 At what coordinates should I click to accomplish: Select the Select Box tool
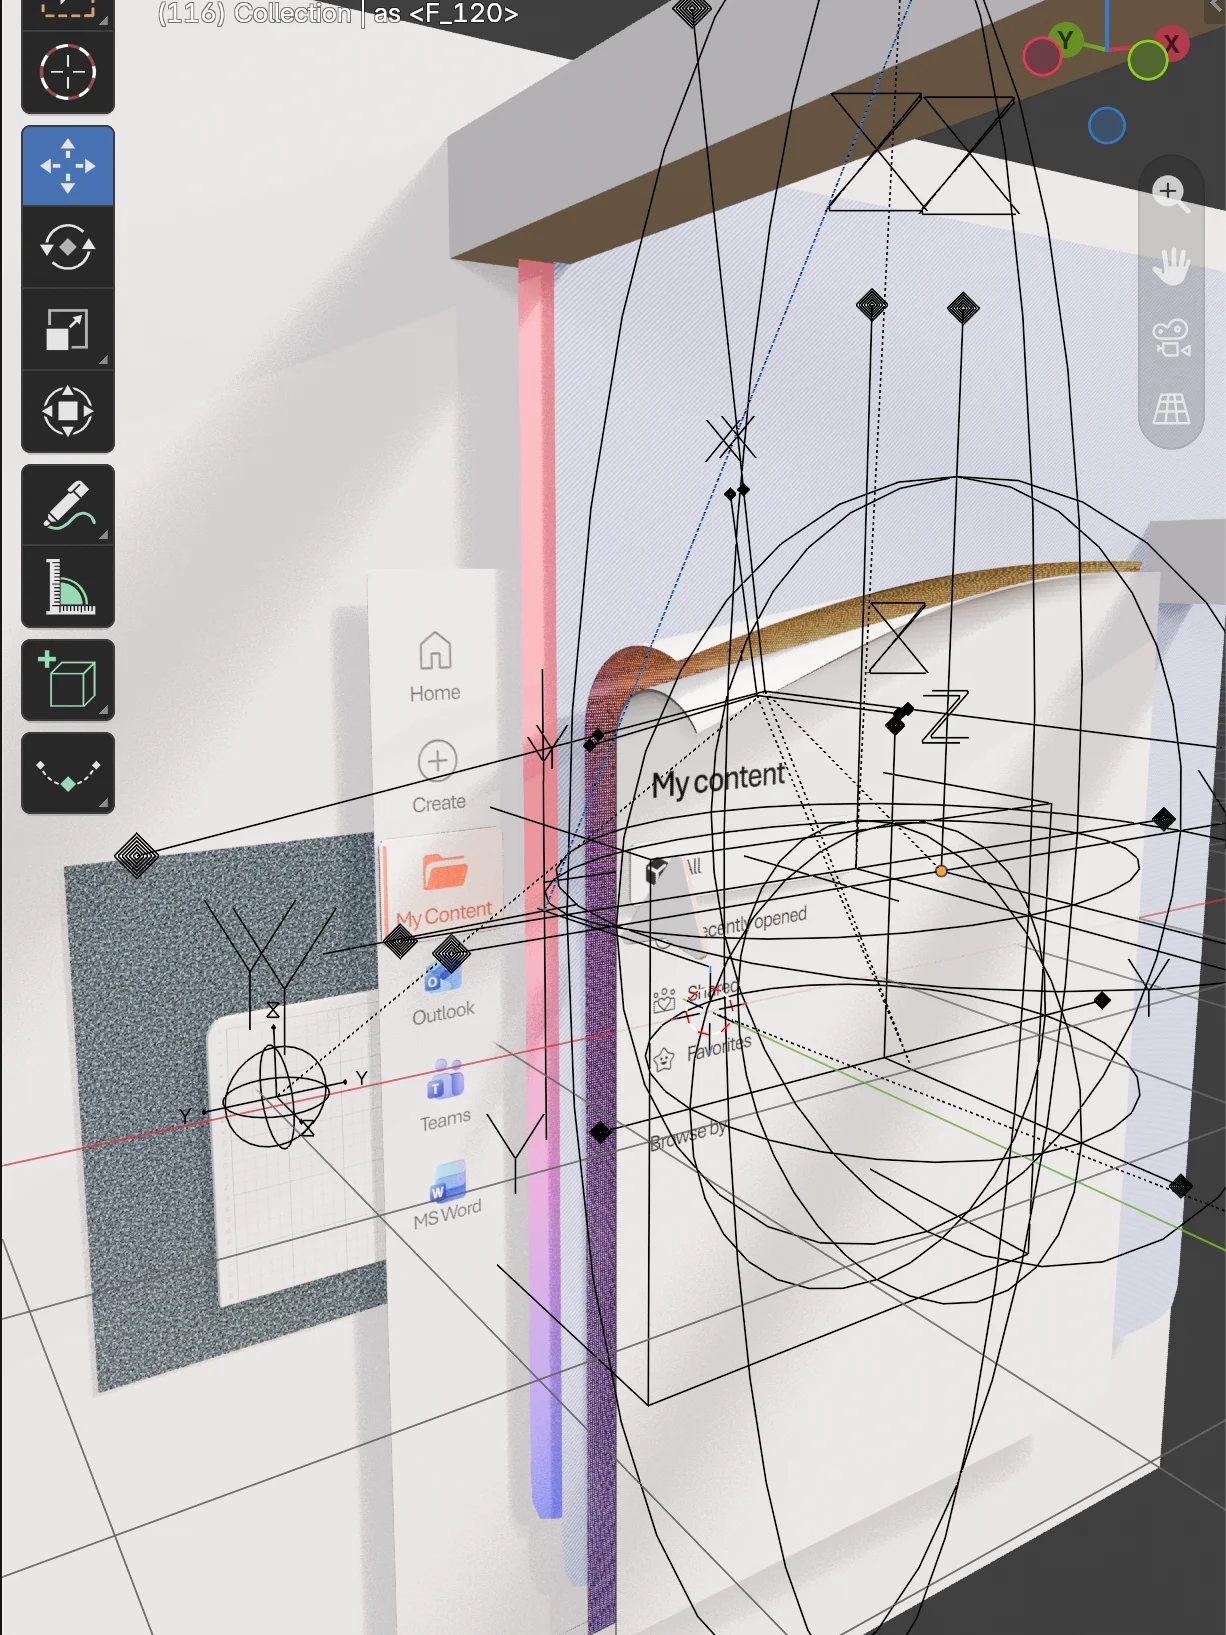tap(68, 10)
